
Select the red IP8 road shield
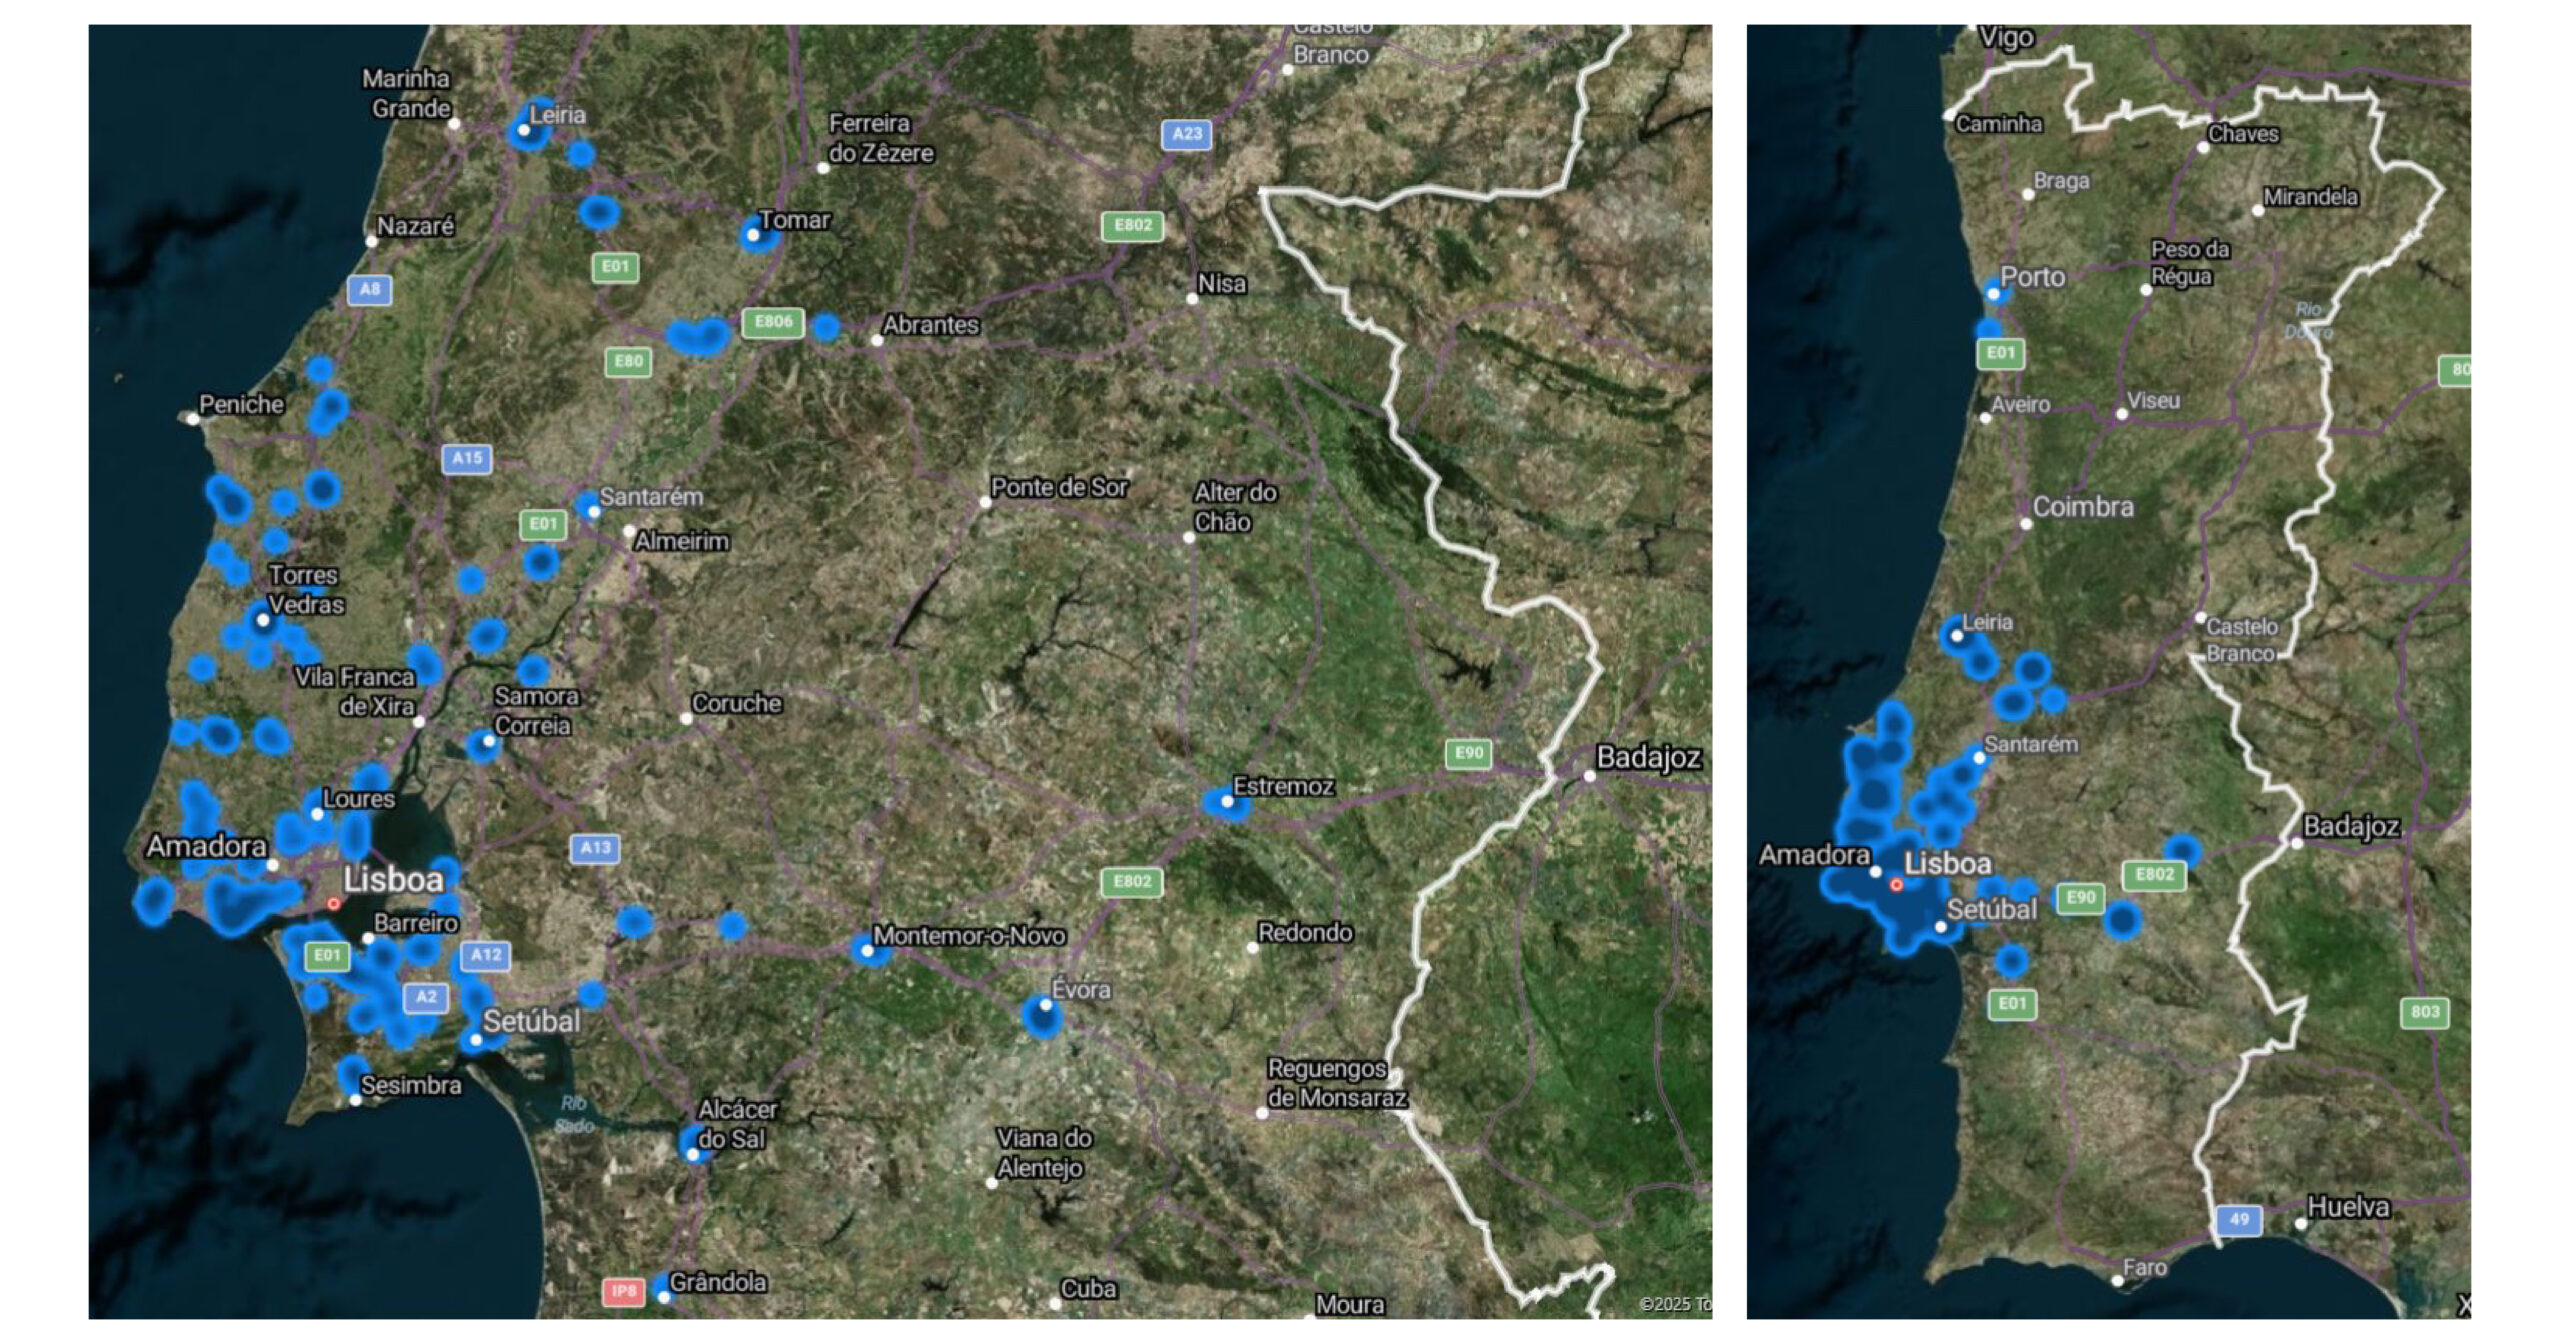pyautogui.click(x=623, y=1291)
